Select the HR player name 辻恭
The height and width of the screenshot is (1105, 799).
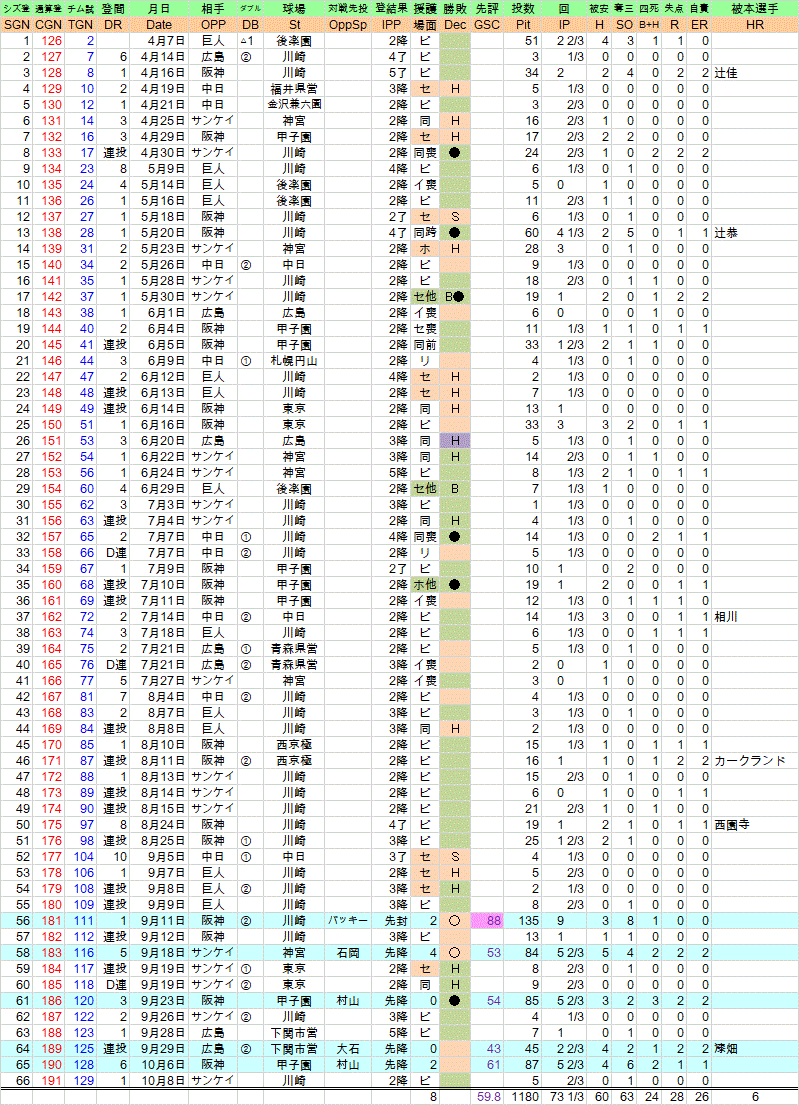726,233
